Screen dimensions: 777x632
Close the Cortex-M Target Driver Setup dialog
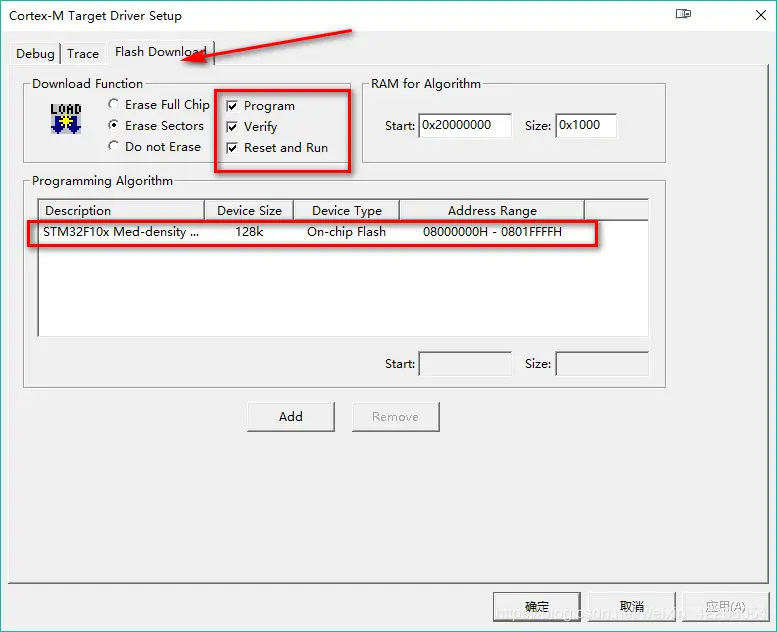pyautogui.click(x=761, y=15)
